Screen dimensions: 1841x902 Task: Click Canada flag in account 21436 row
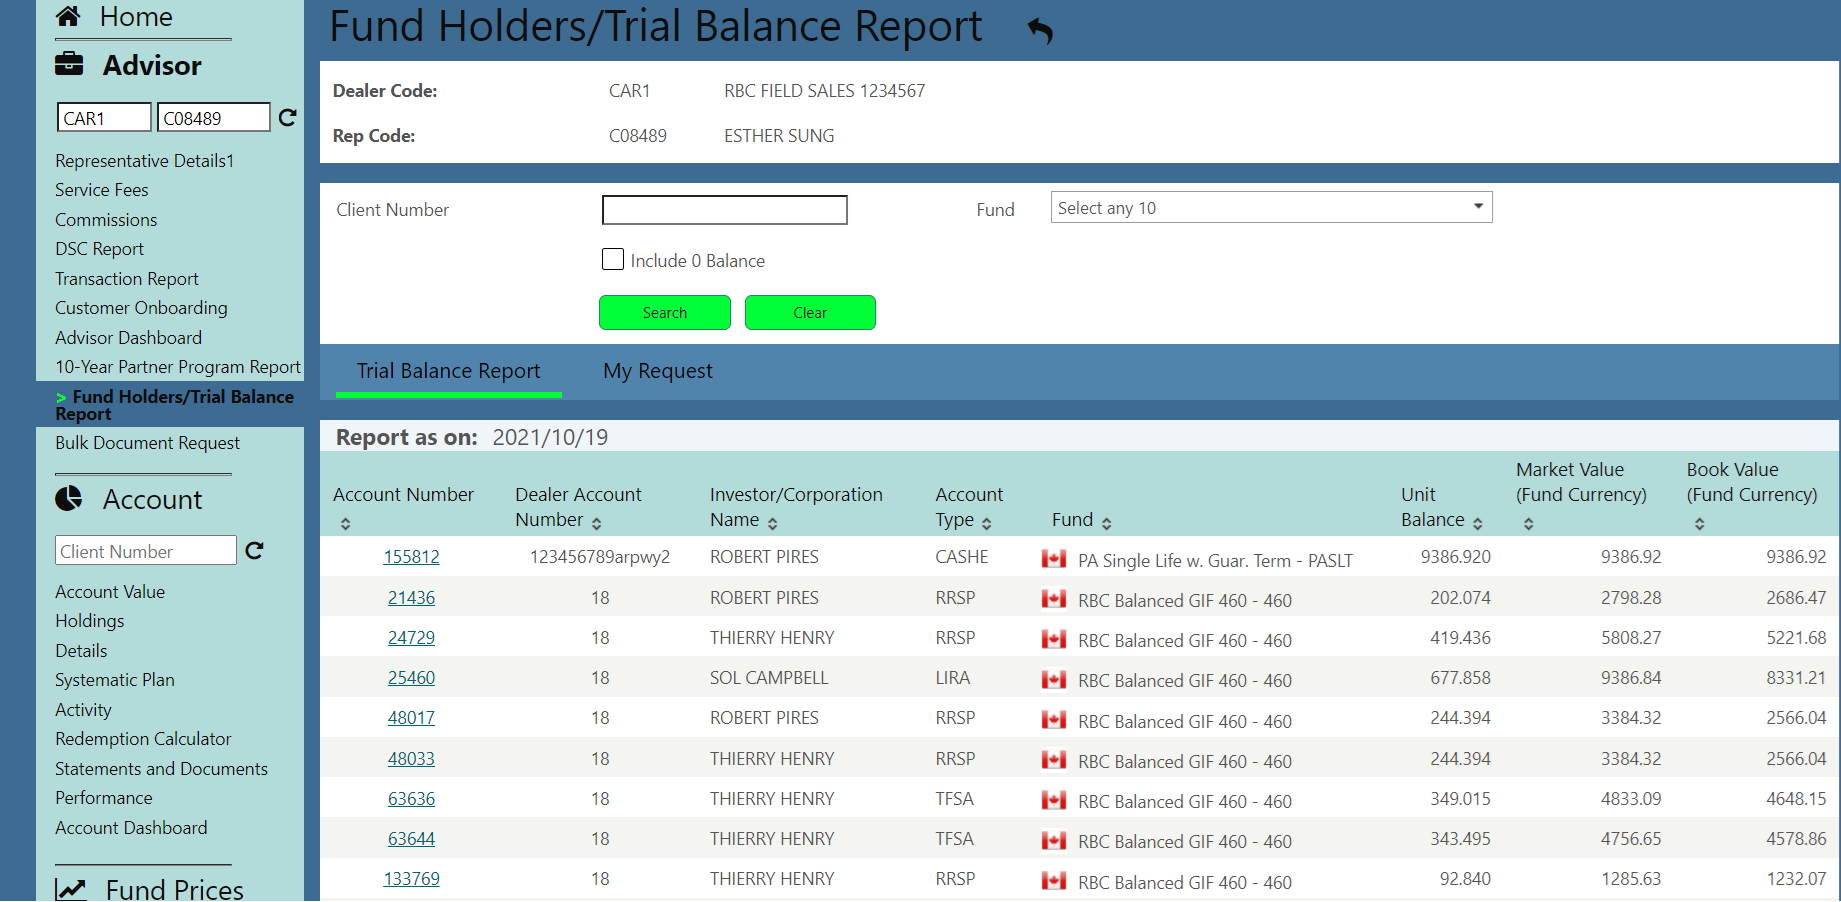click(x=1053, y=599)
